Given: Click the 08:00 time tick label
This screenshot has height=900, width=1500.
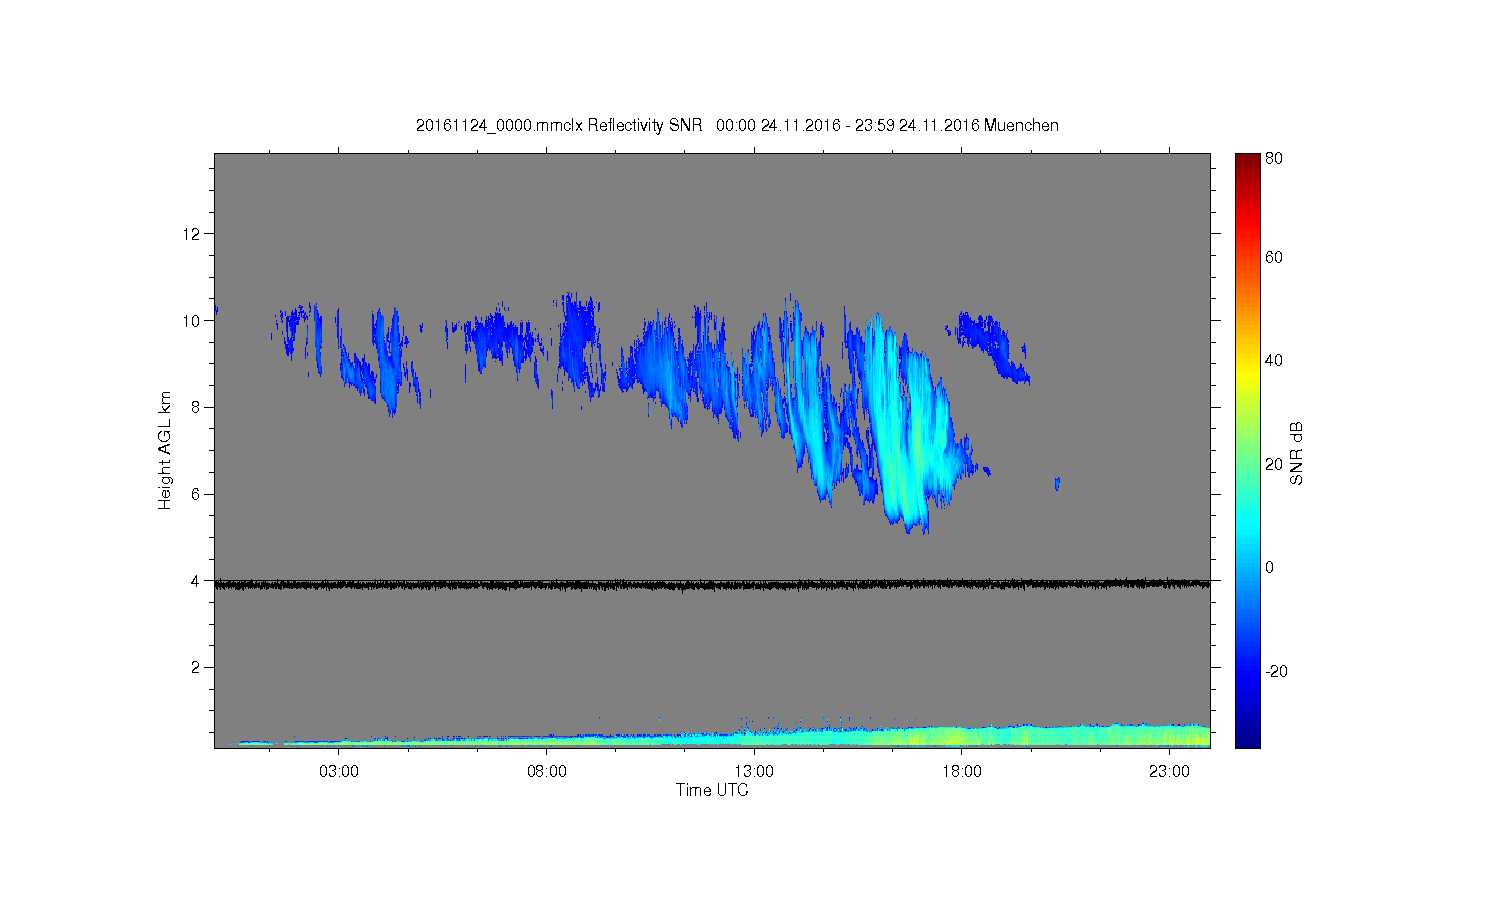Looking at the screenshot, I should point(547,772).
